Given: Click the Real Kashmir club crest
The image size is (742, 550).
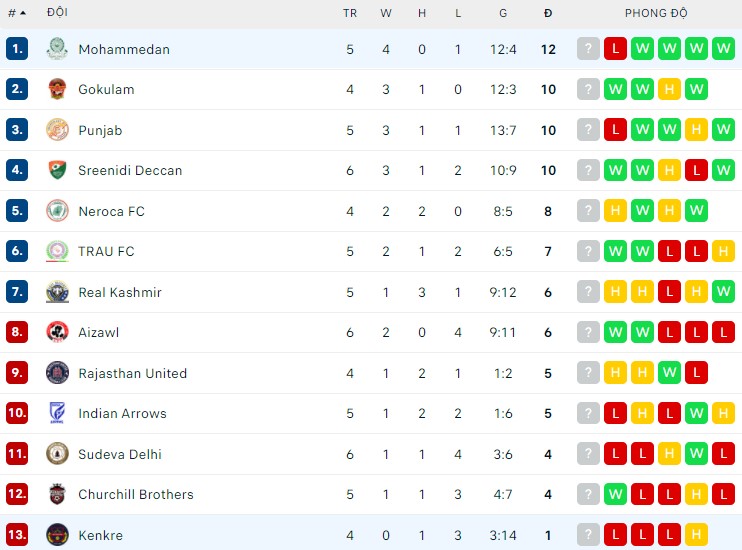Looking at the screenshot, I should [57, 292].
